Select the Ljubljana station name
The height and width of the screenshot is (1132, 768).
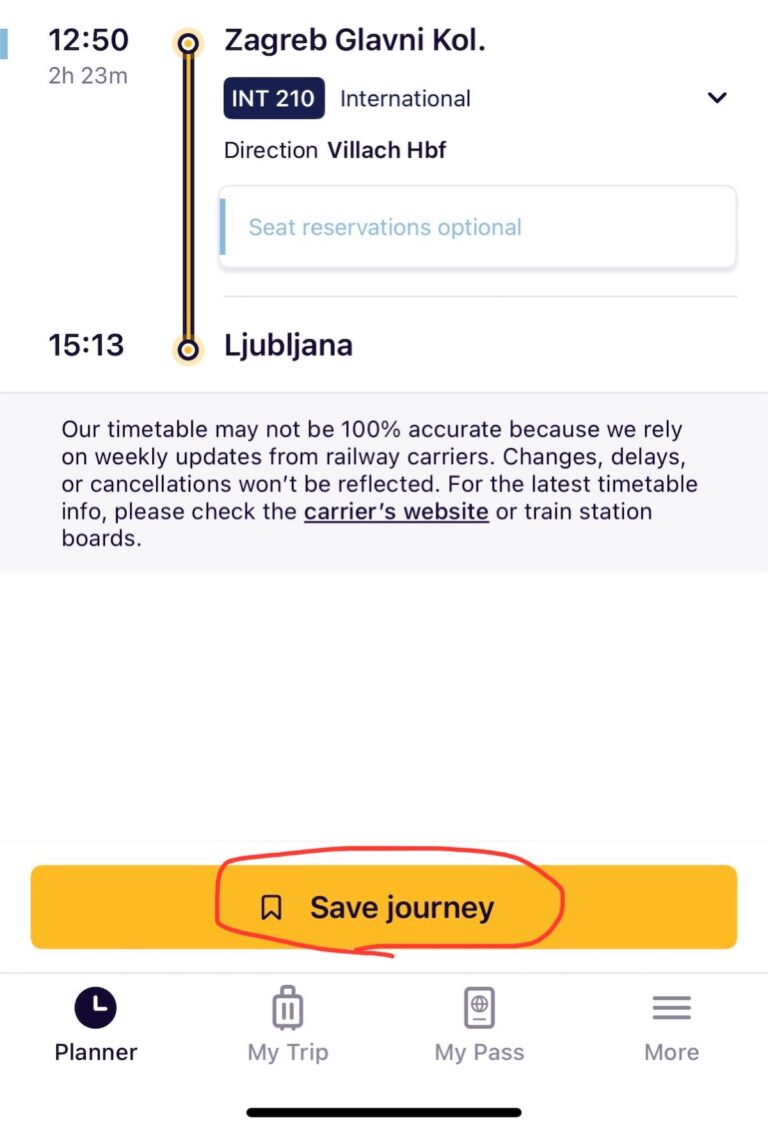pyautogui.click(x=288, y=346)
